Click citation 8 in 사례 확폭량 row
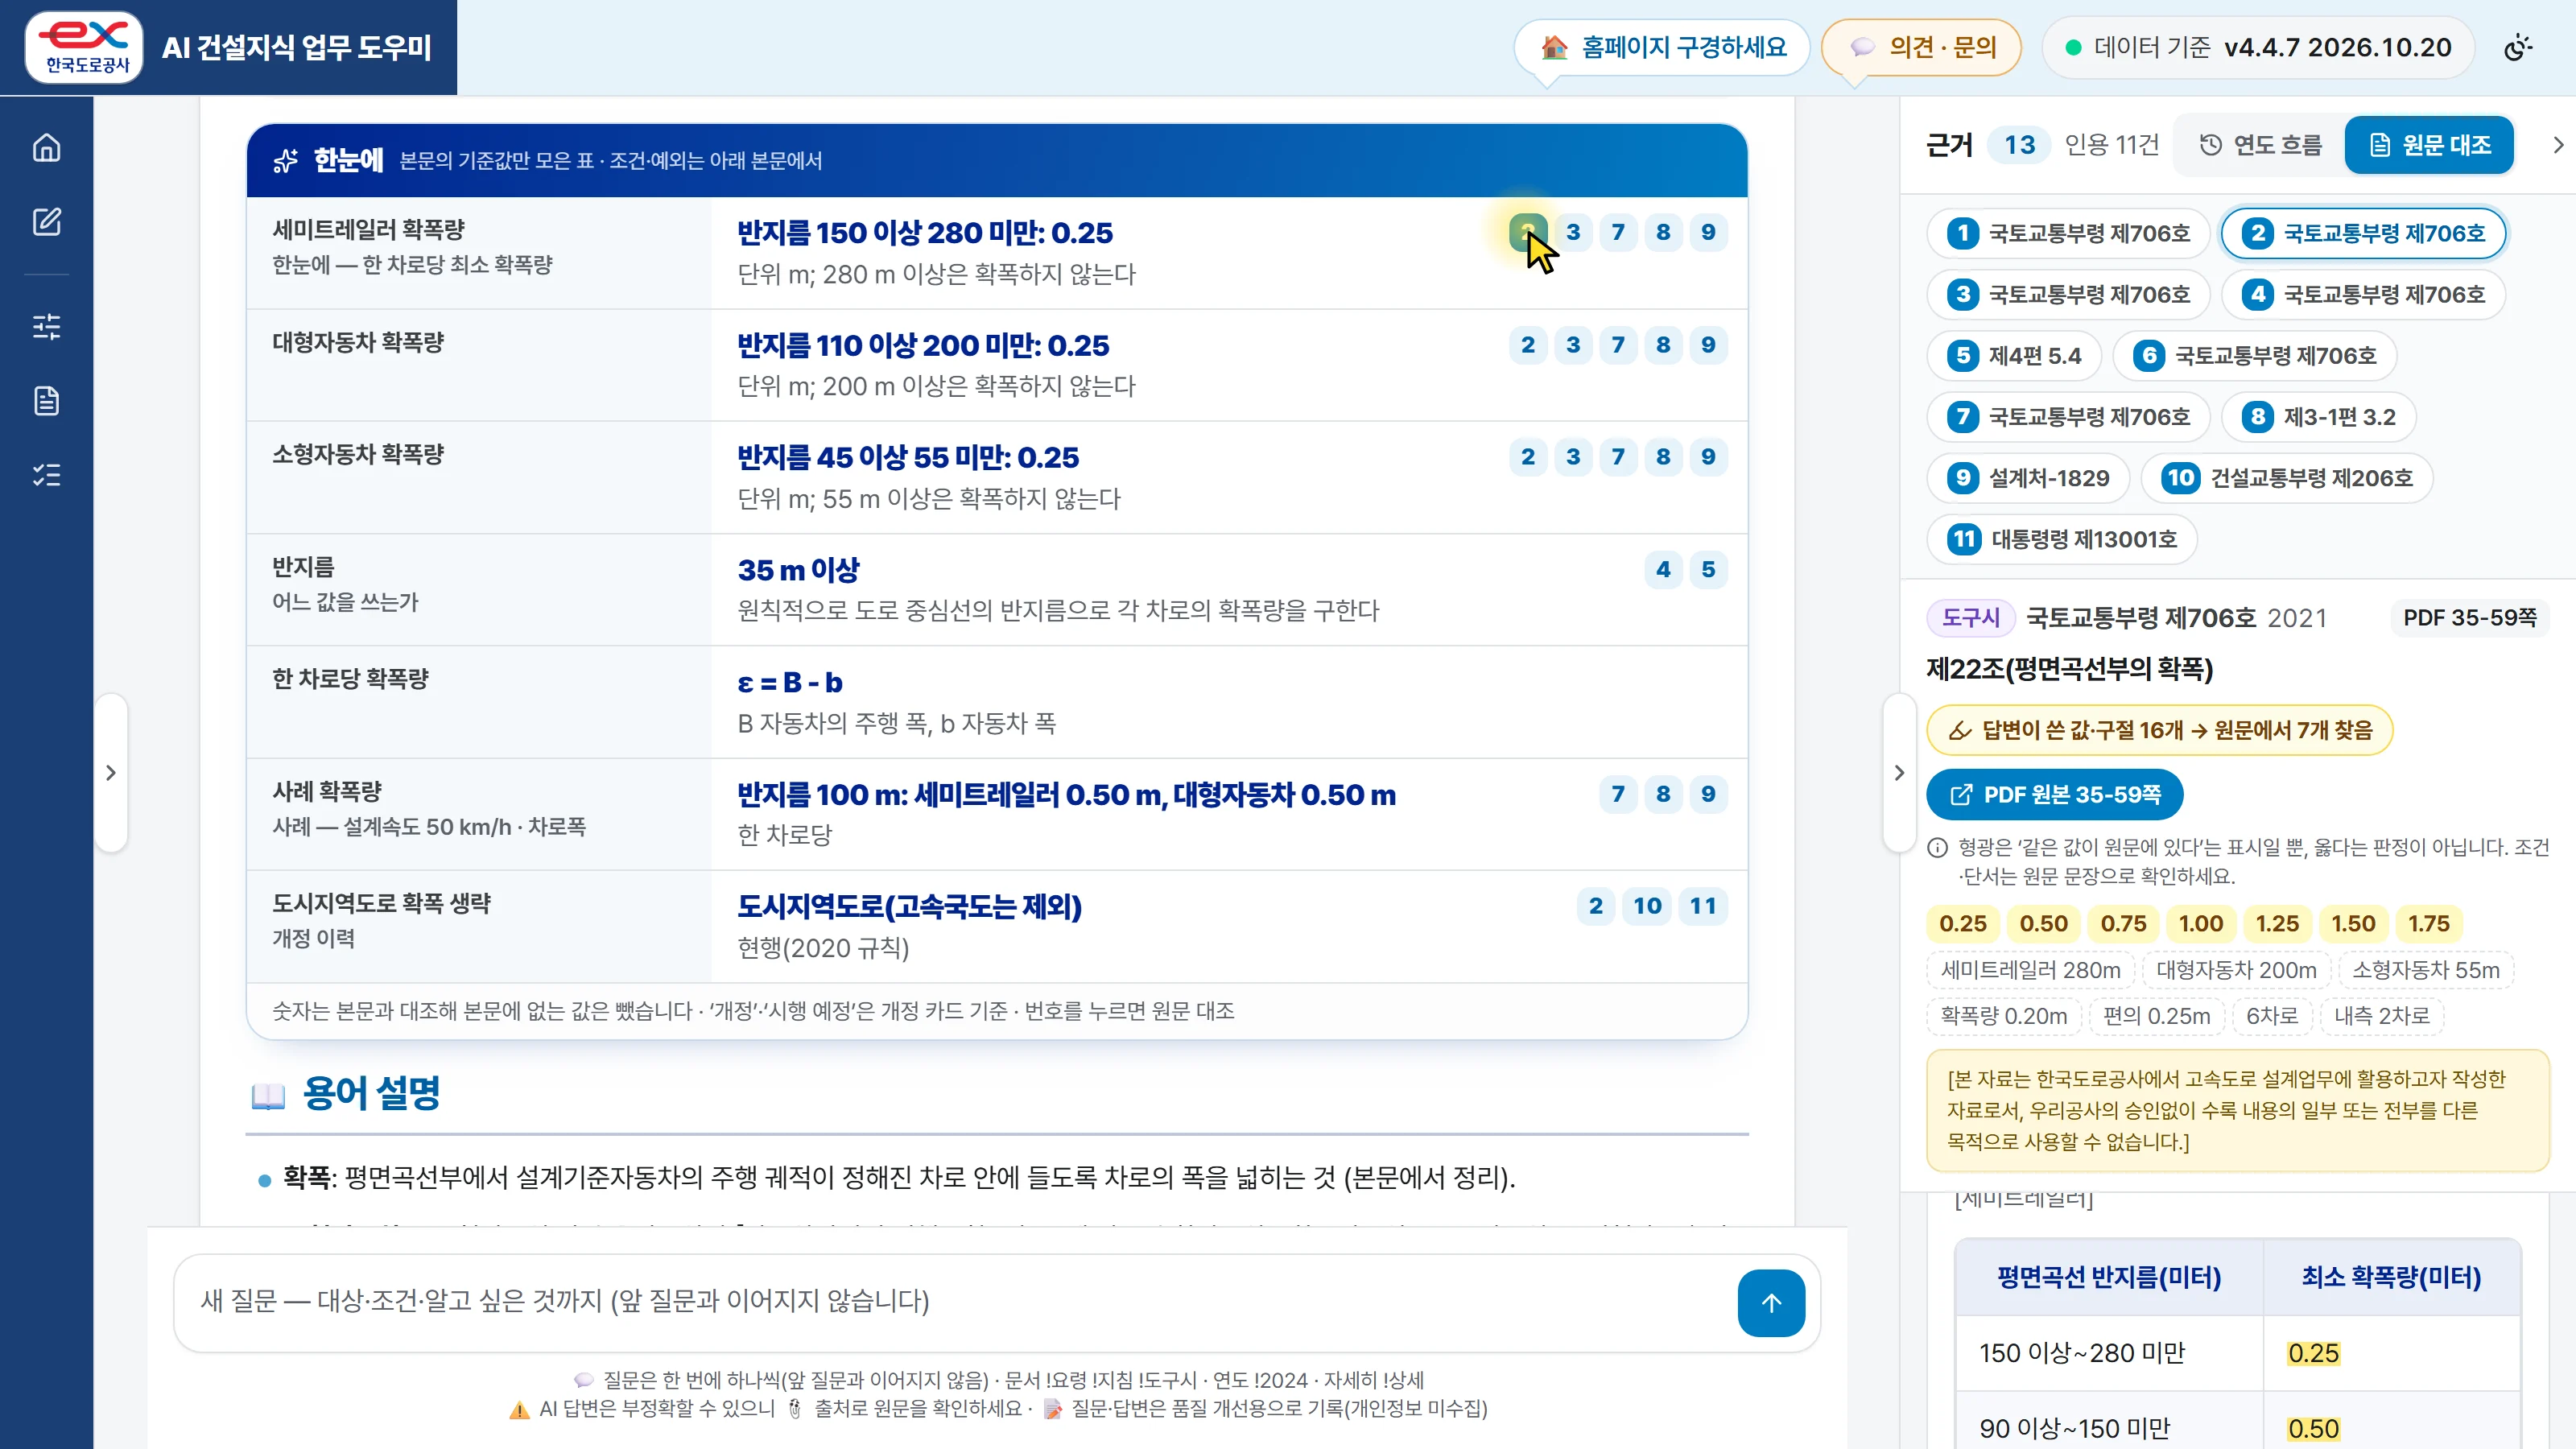Image resolution: width=2576 pixels, height=1449 pixels. click(x=1663, y=794)
